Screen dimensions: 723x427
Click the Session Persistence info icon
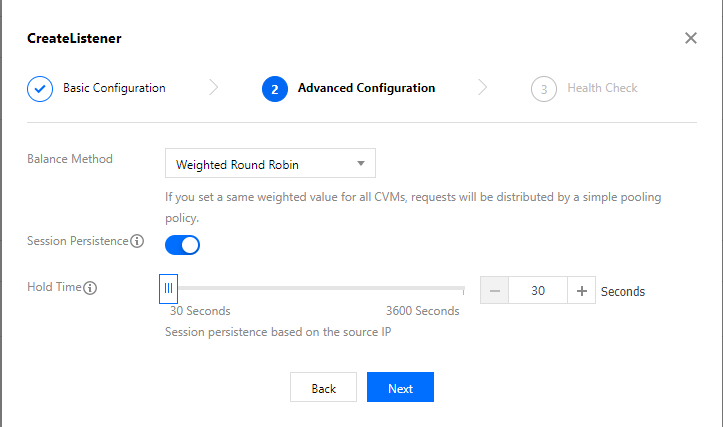pyautogui.click(x=138, y=241)
